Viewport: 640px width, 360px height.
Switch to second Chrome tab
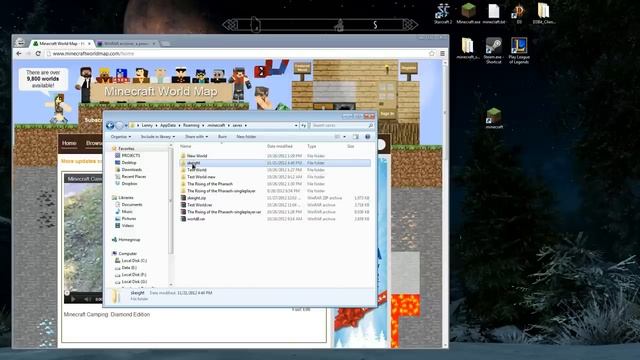(x=126, y=43)
